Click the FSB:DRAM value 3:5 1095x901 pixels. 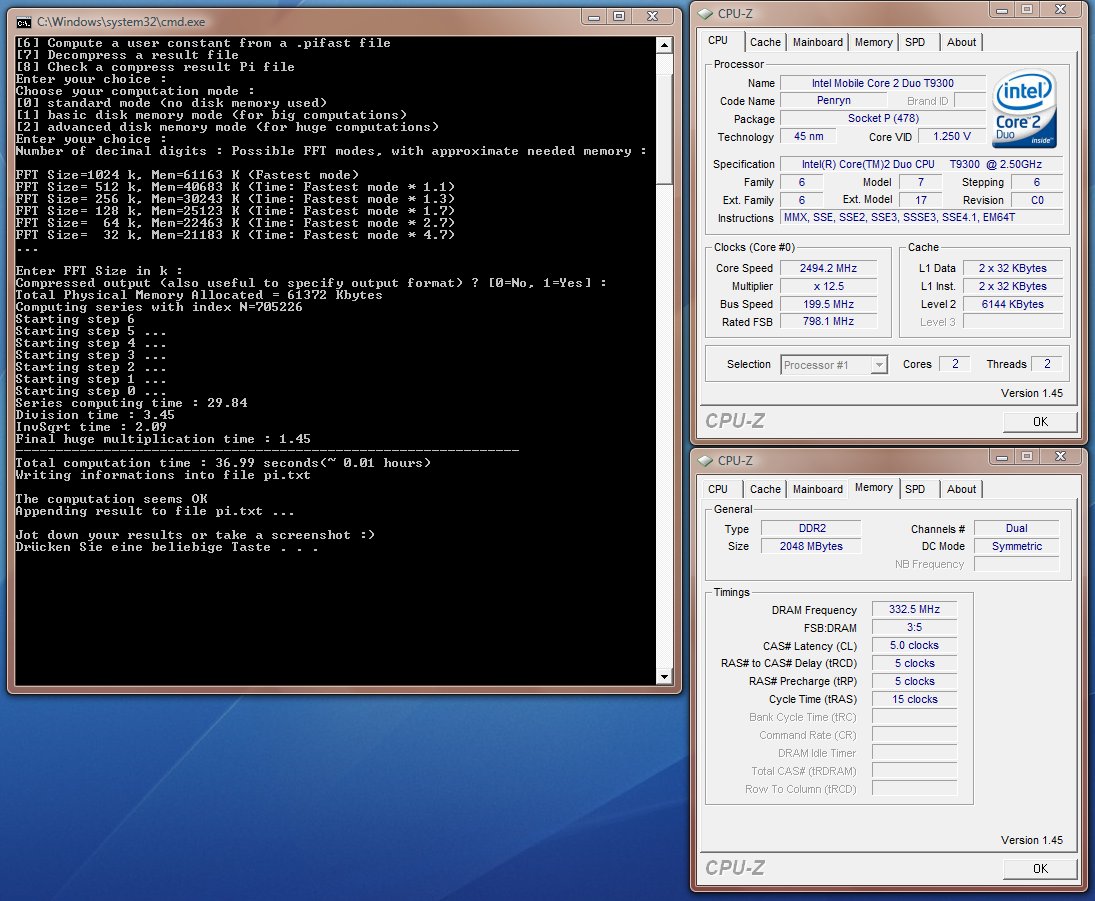(914, 628)
